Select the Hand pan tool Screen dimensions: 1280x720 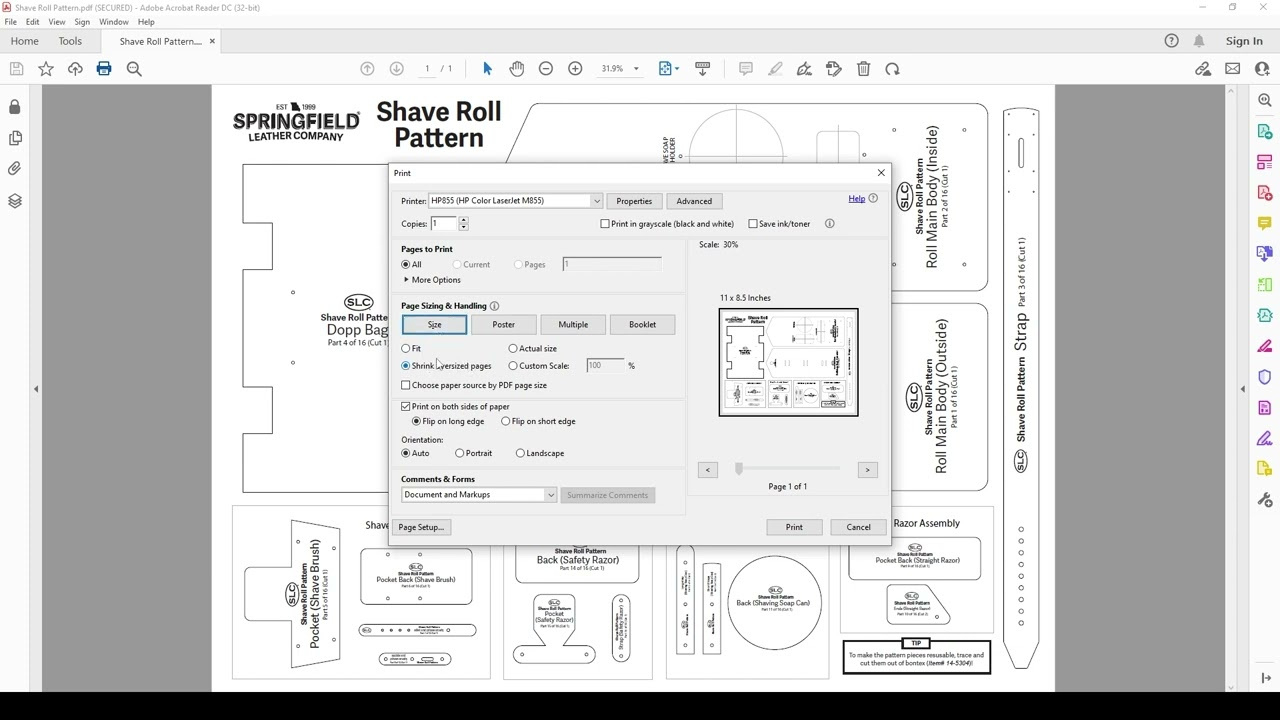(516, 69)
